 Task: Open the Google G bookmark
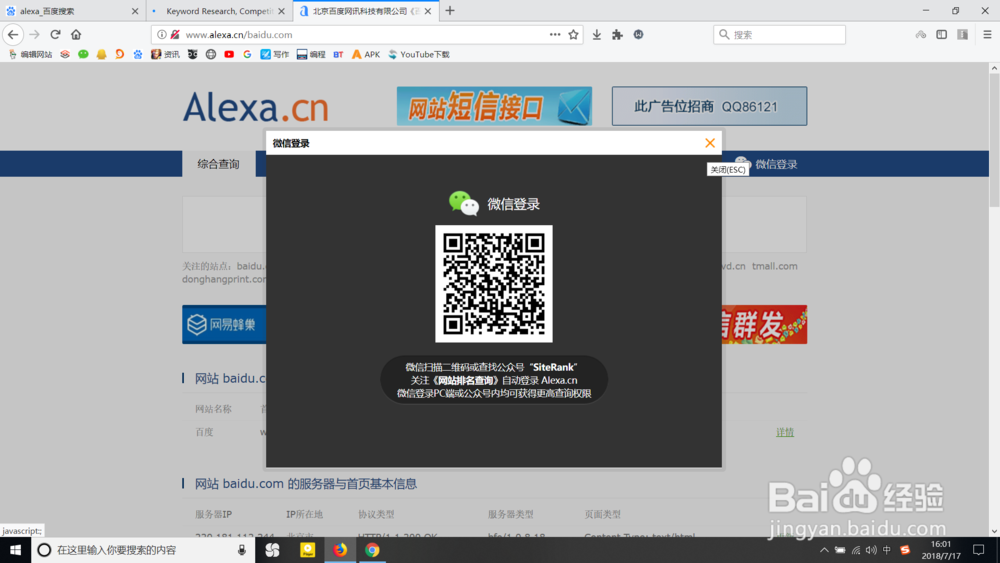click(247, 54)
